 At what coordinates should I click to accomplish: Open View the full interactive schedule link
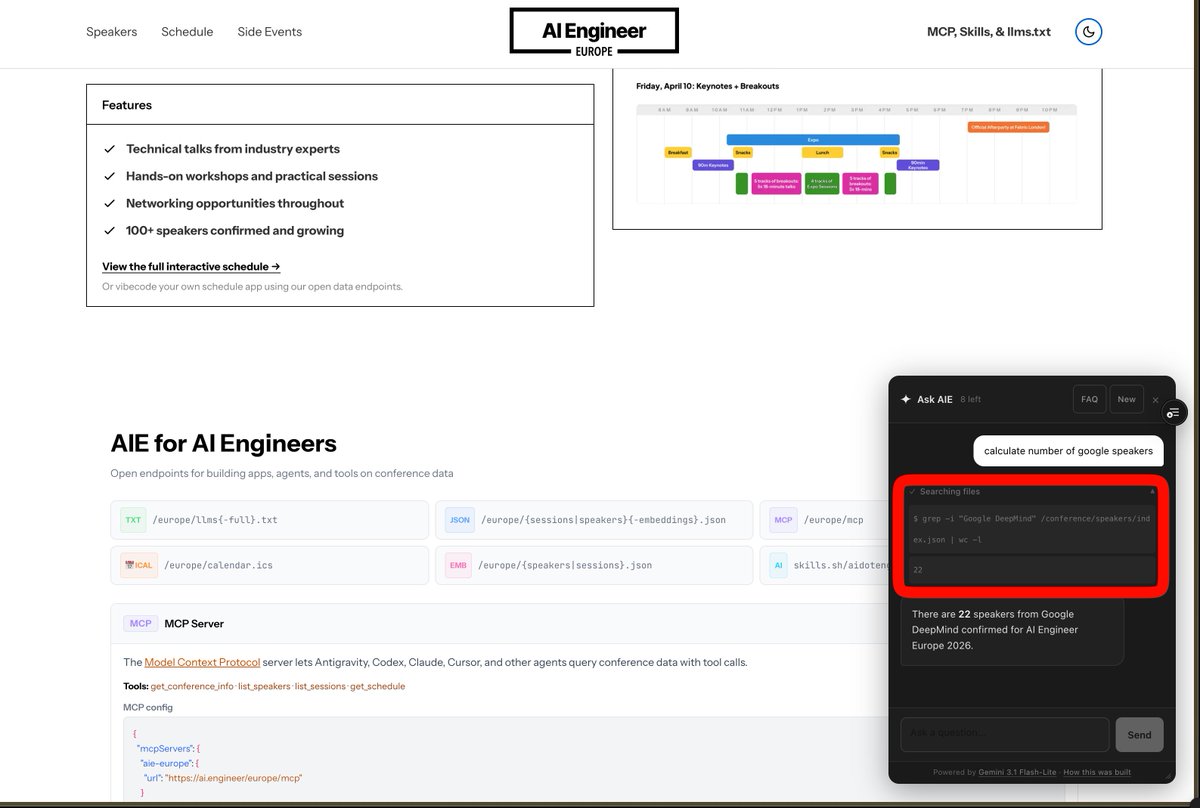click(x=191, y=267)
